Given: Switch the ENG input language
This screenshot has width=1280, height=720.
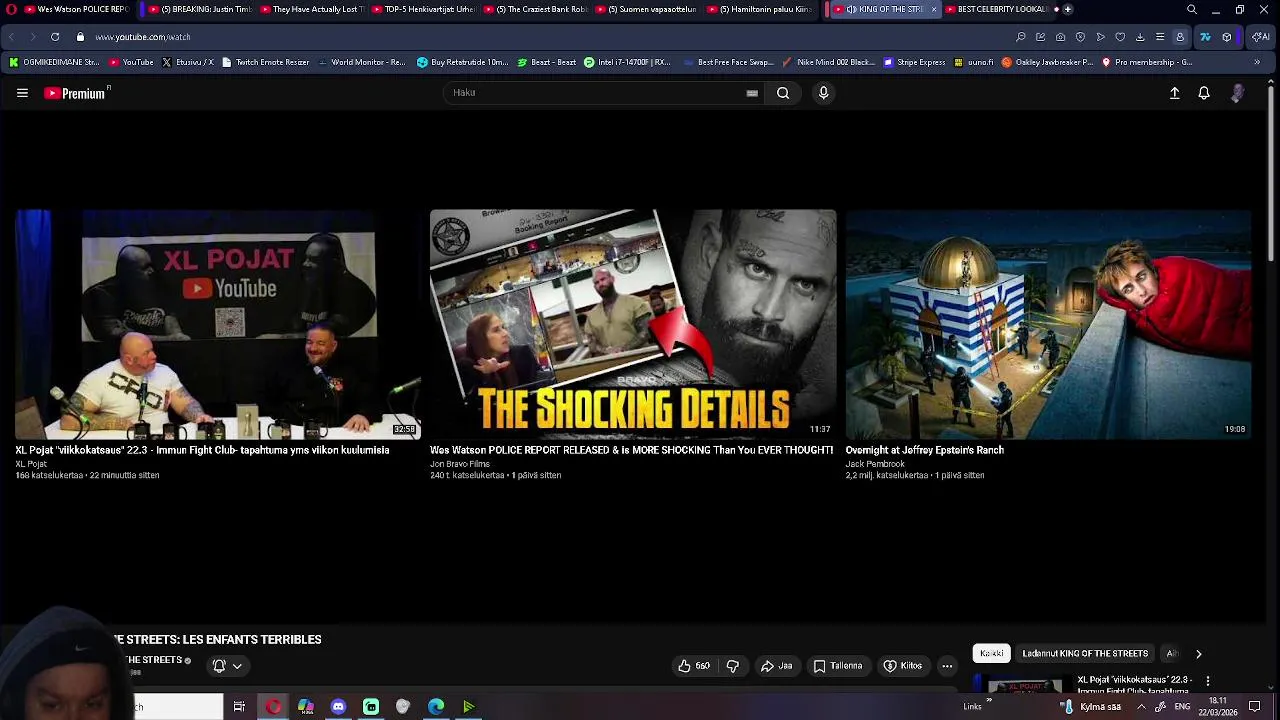Looking at the screenshot, I should (1182, 707).
